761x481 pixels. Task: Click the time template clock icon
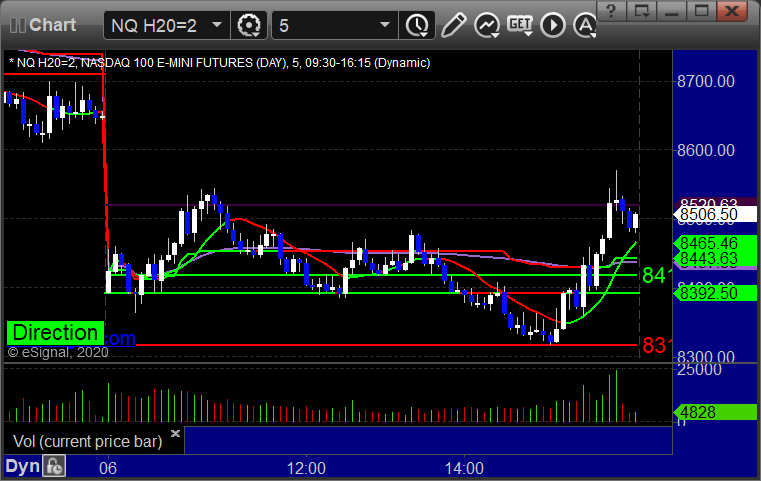416,24
